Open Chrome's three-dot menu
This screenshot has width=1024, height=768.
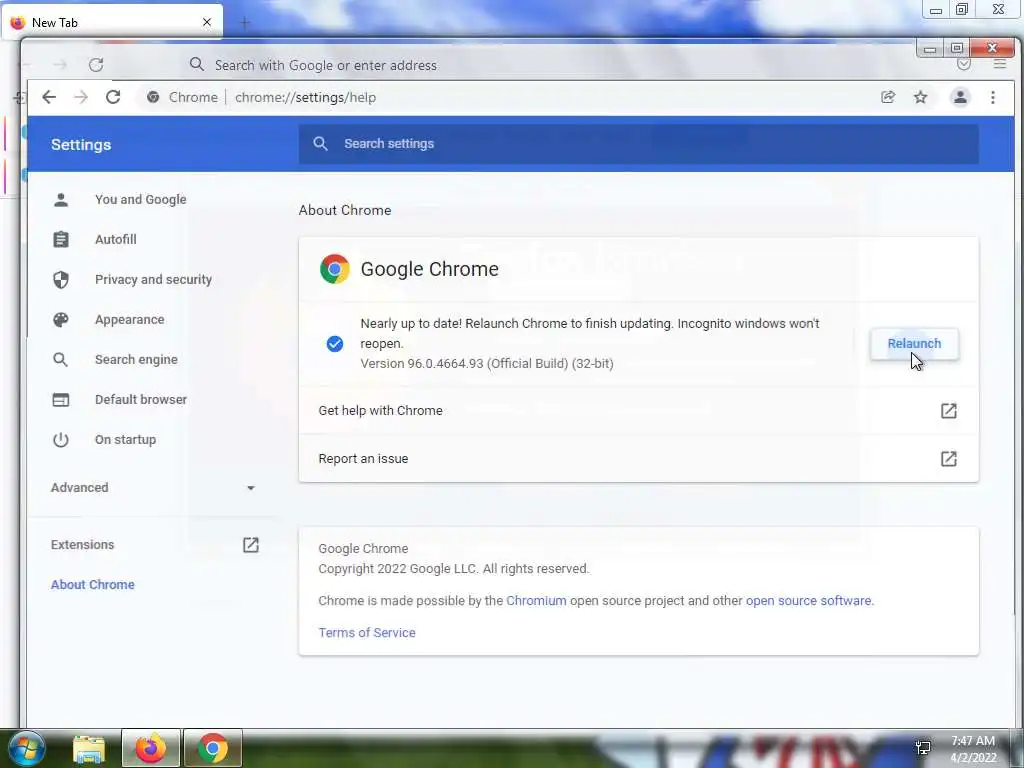click(993, 97)
